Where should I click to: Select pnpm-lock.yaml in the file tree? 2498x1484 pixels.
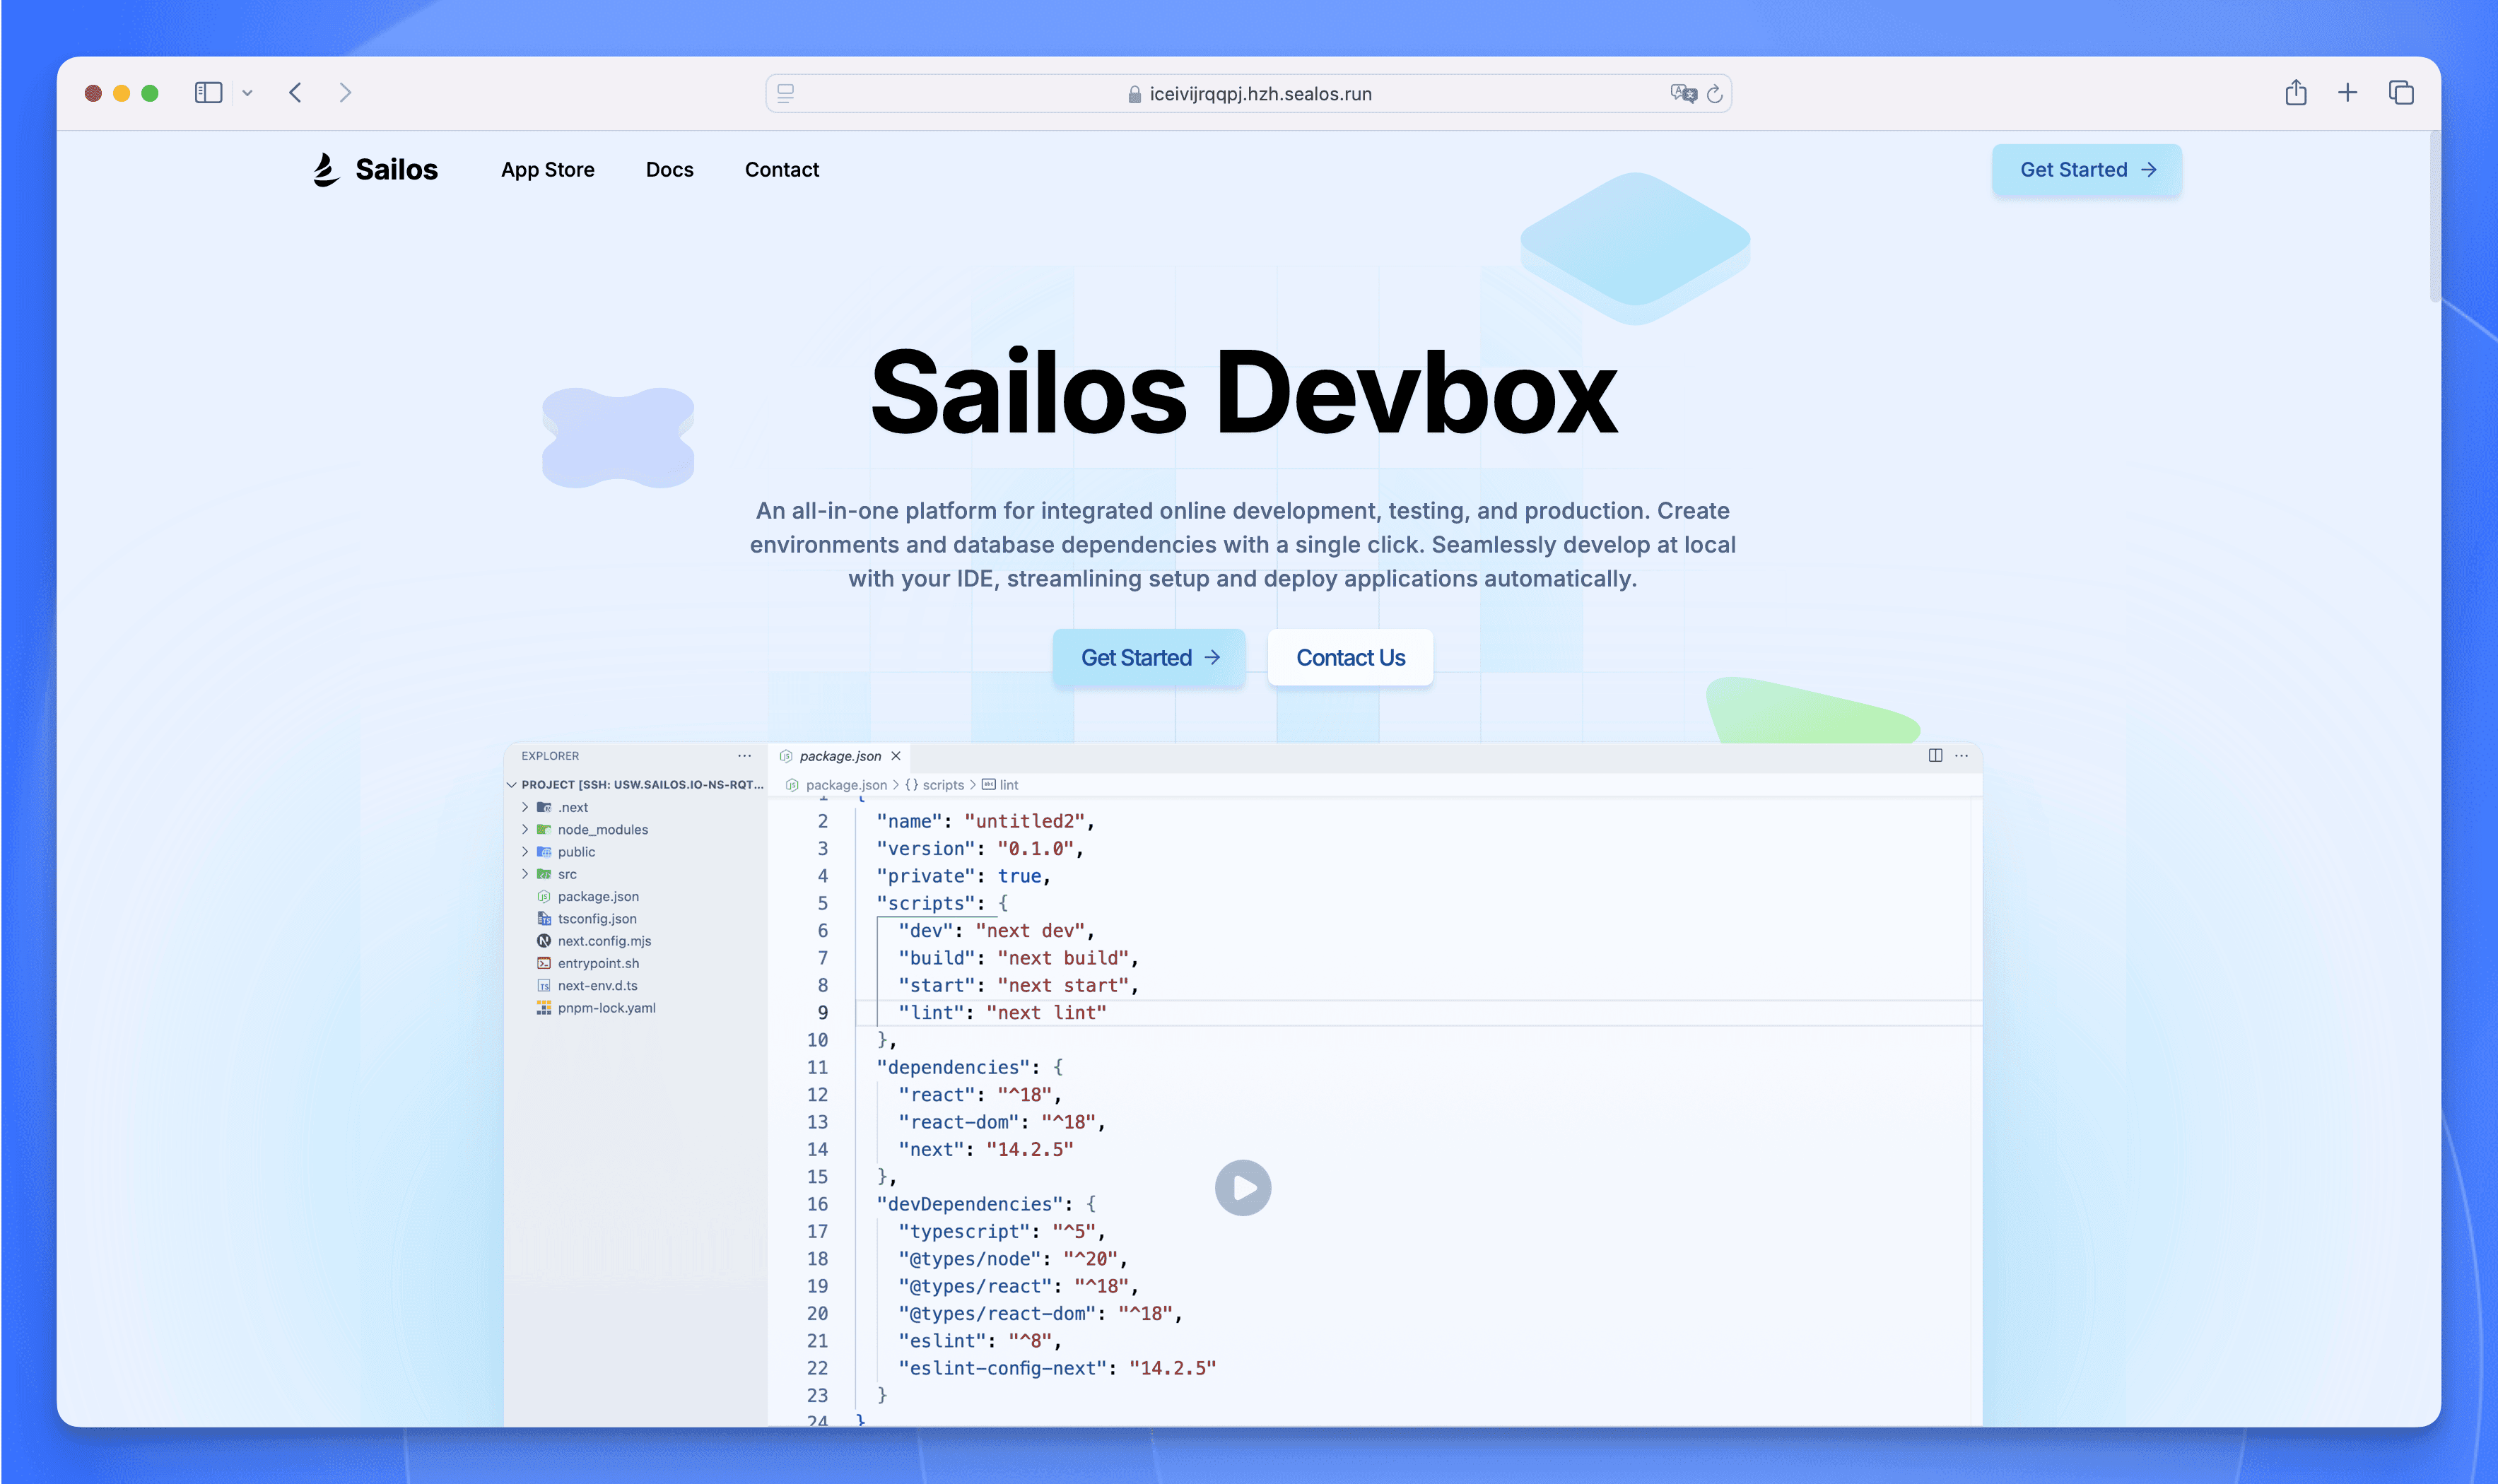606,1008
